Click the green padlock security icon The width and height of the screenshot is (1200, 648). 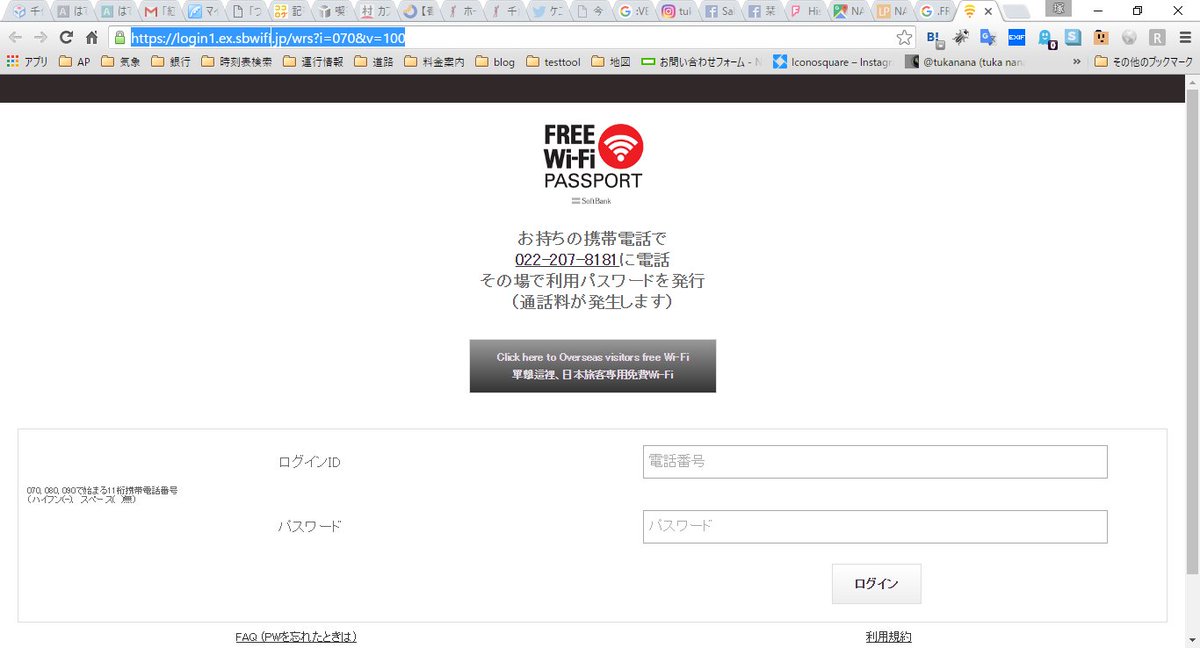120,38
